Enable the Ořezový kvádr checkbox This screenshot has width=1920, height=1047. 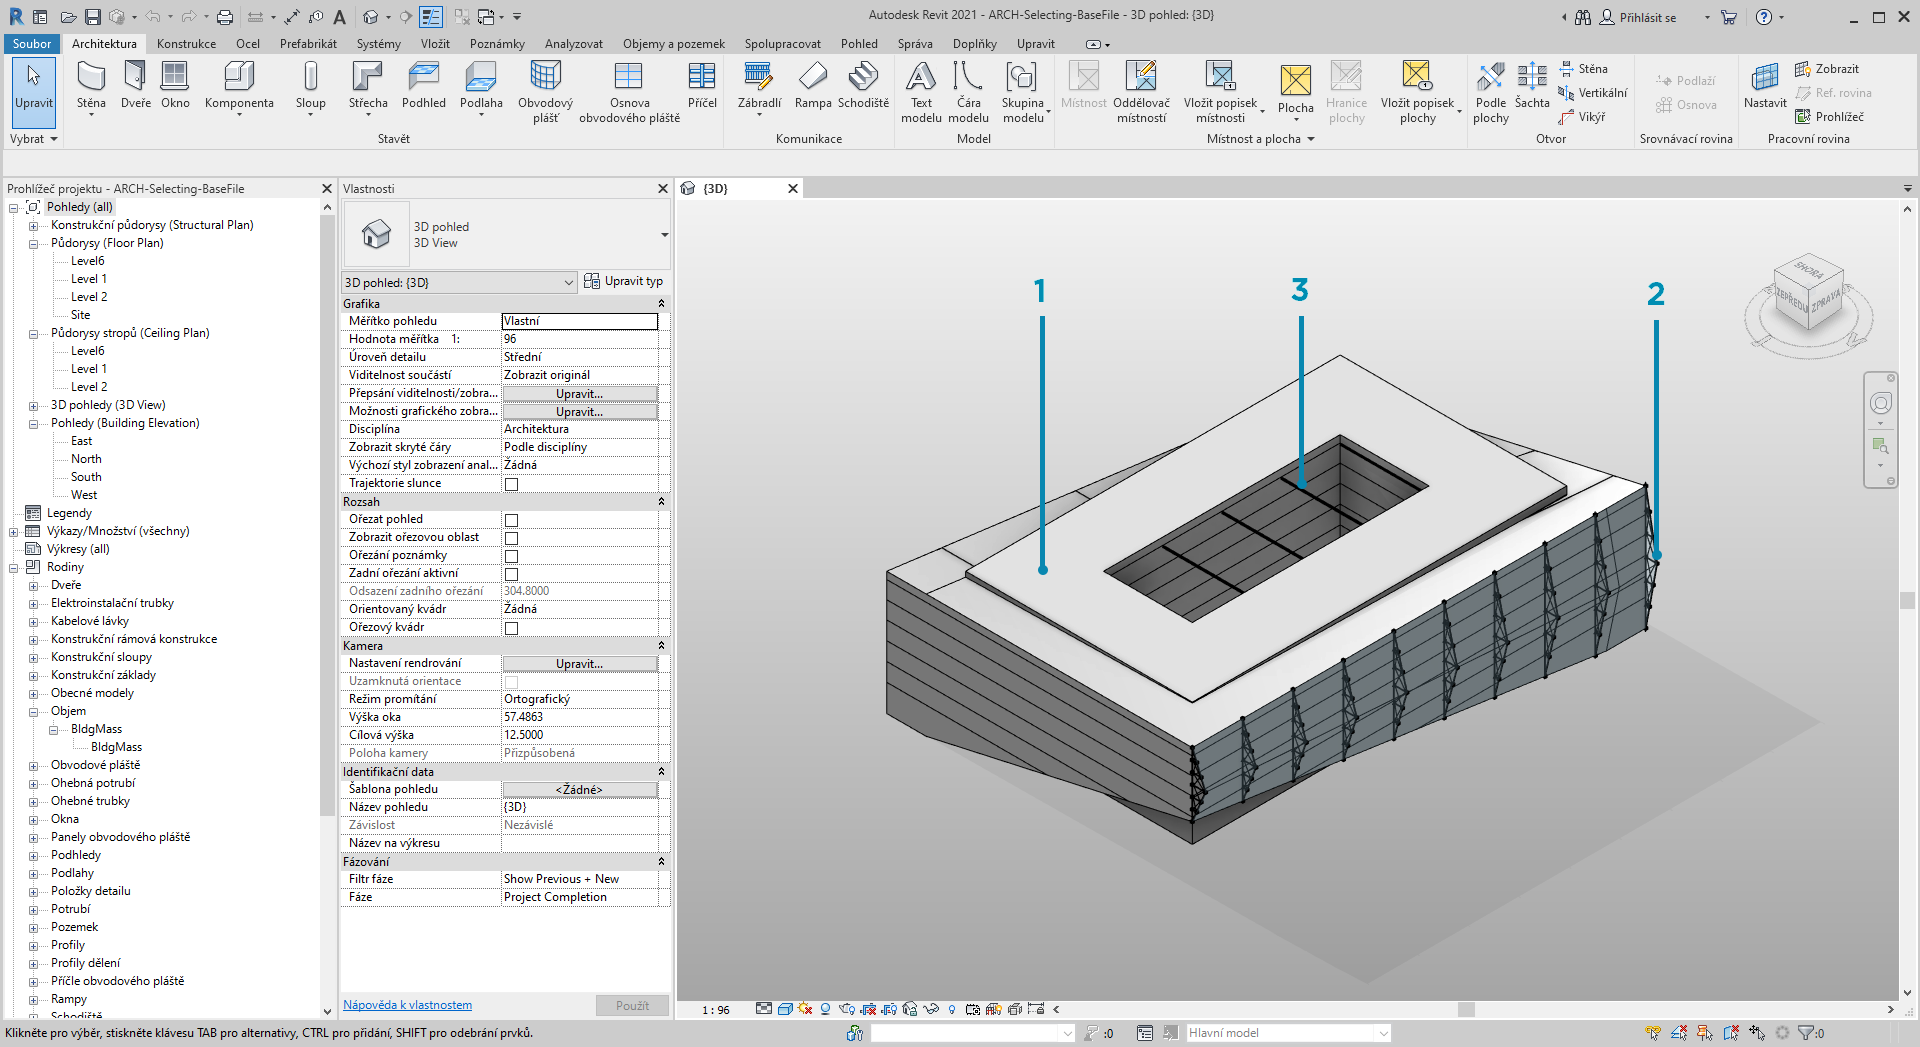pyautogui.click(x=511, y=628)
